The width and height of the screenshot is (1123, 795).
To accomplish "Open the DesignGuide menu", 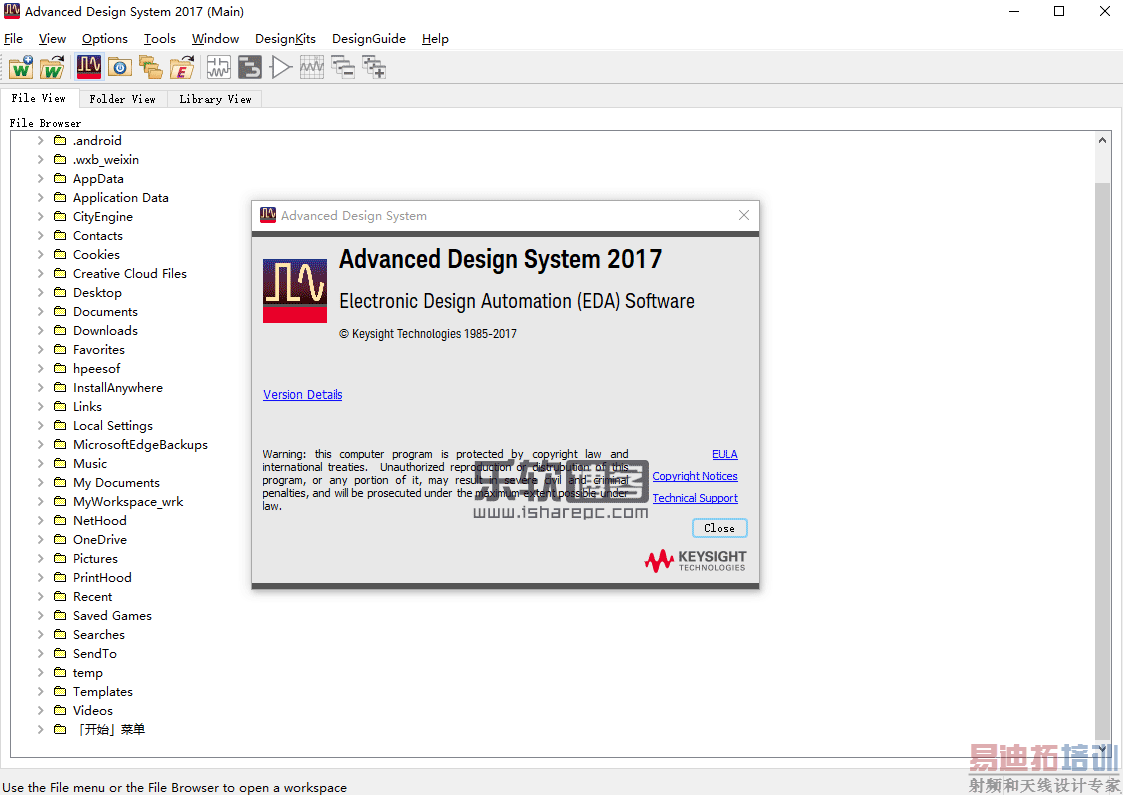I will (x=369, y=39).
